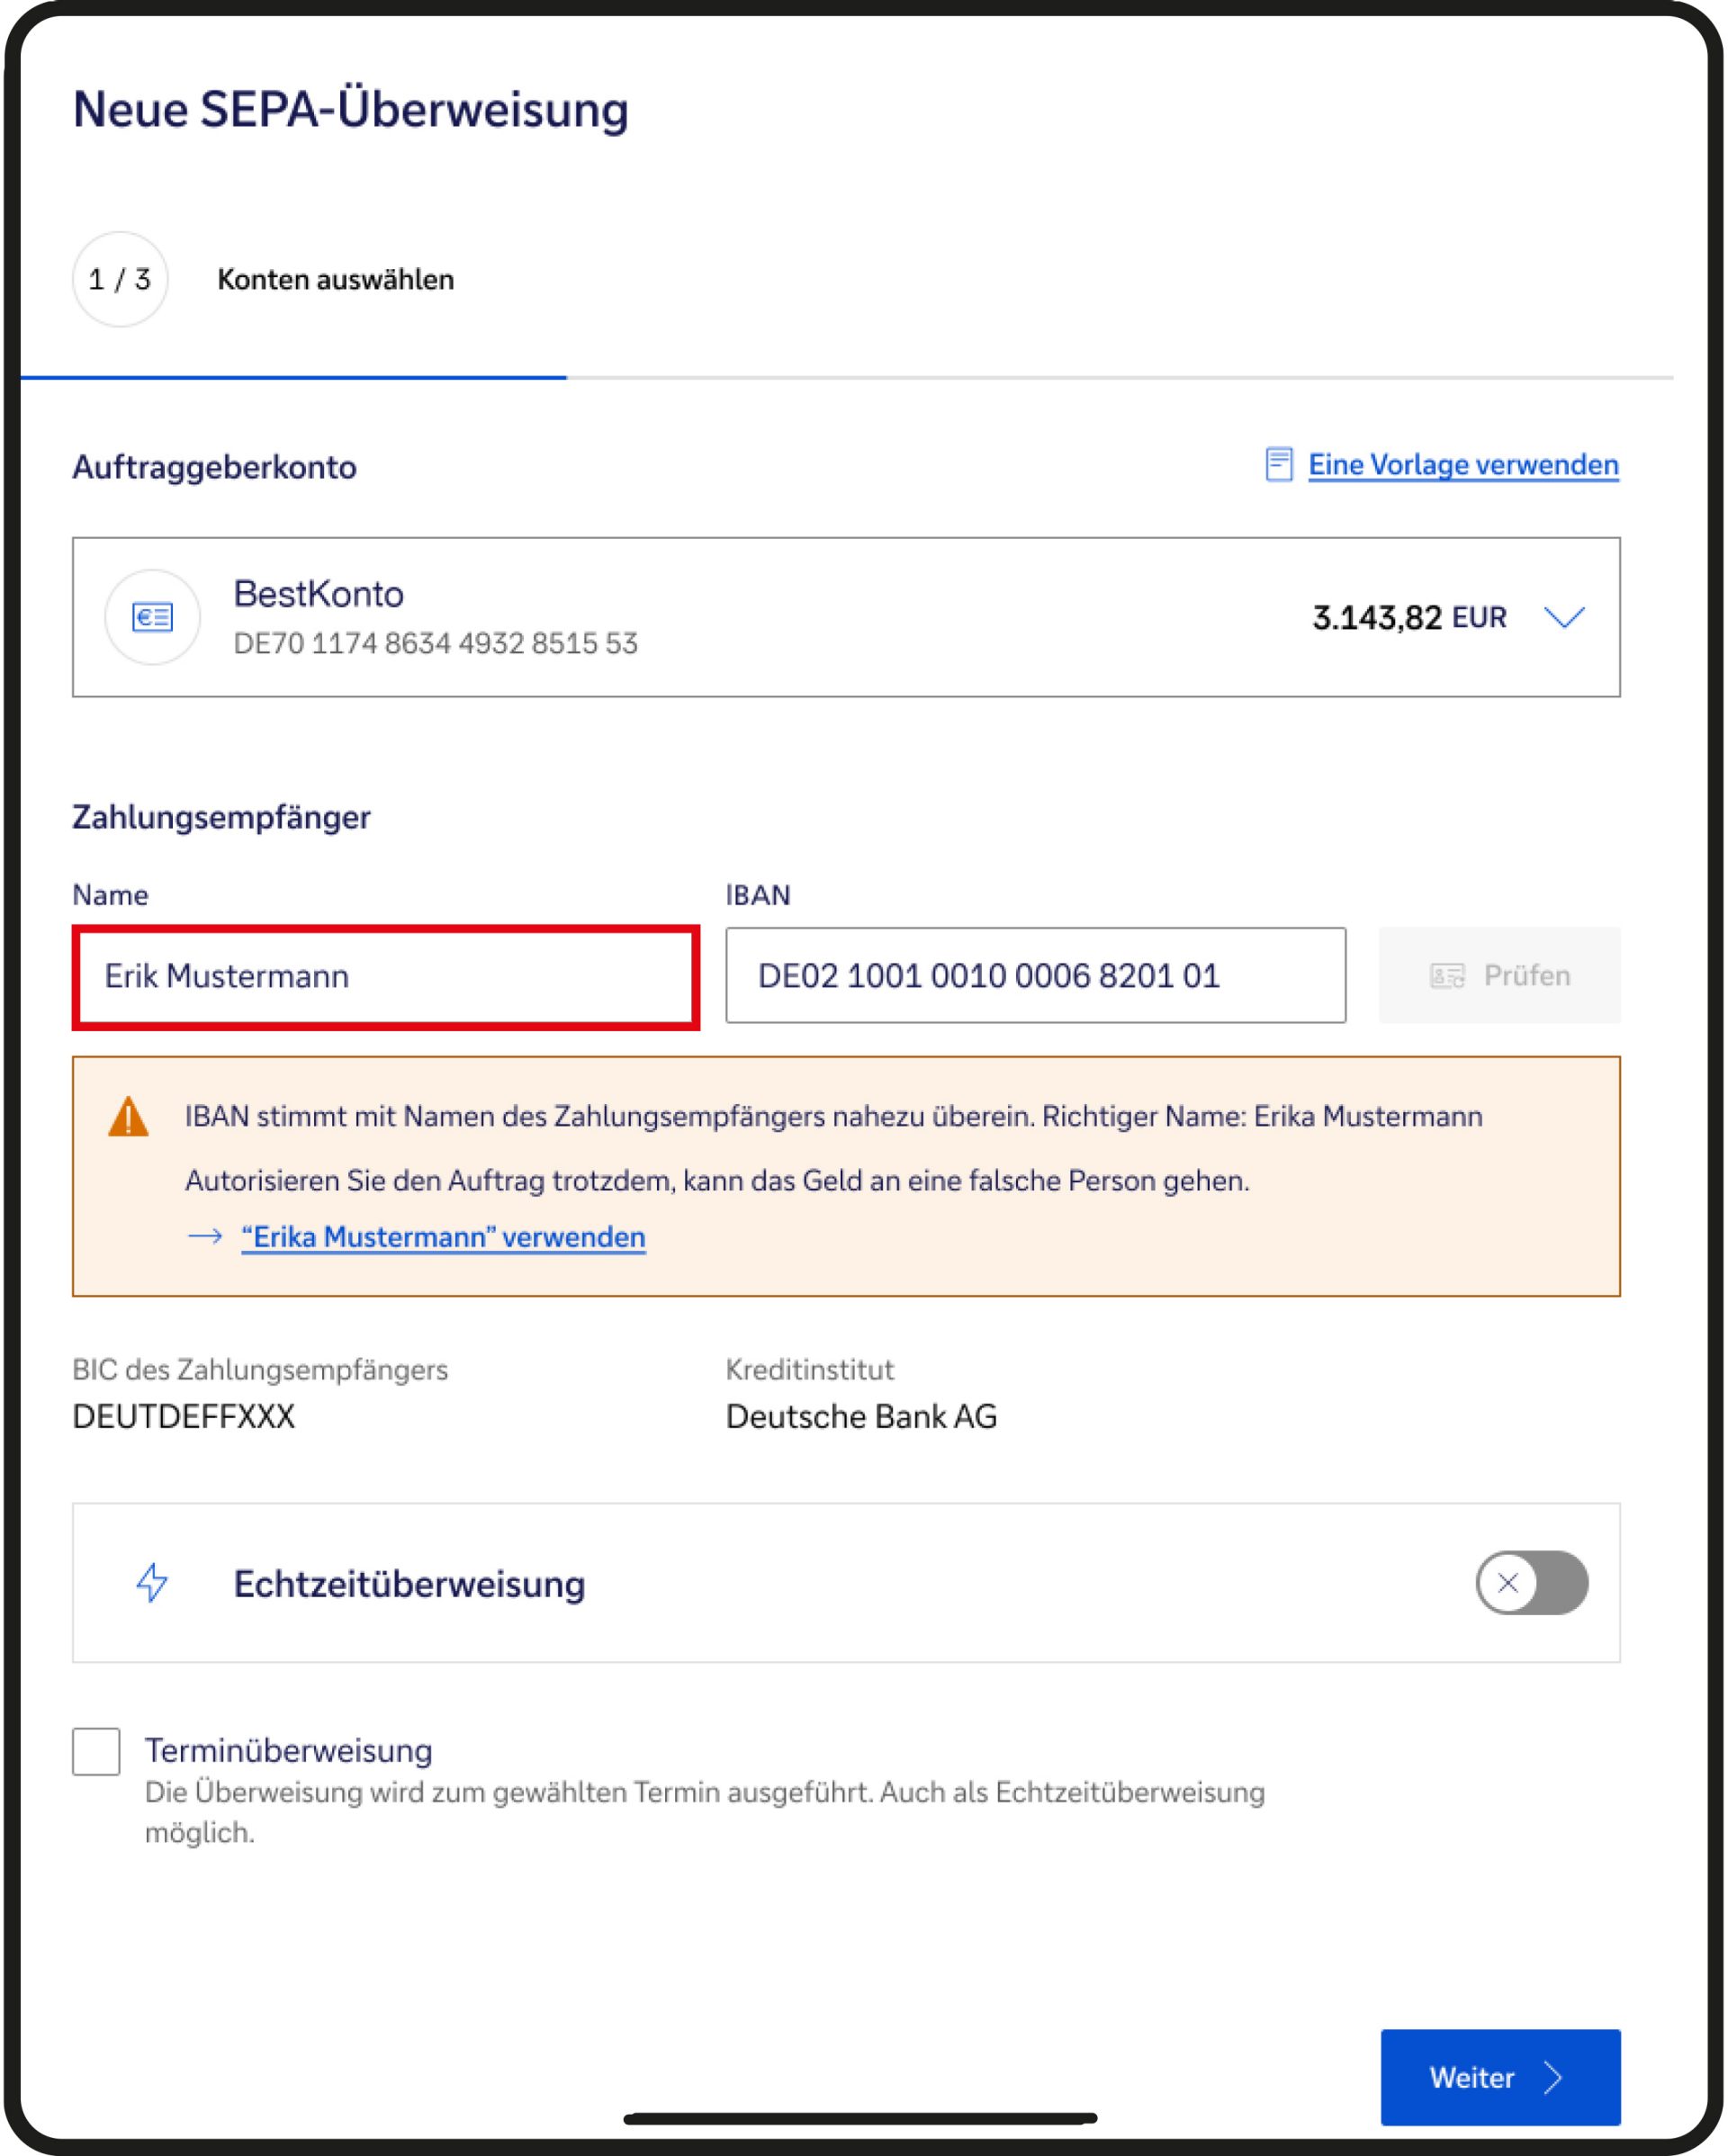Click the ID card icon beside Prüfen

(x=1446, y=976)
